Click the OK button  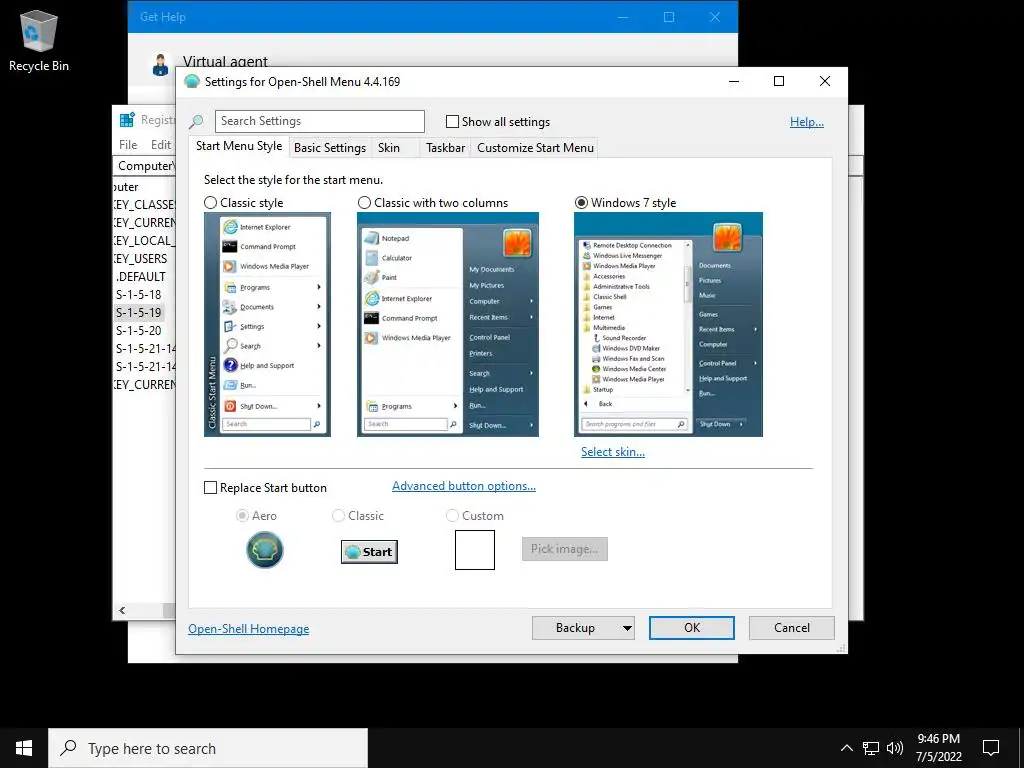(692, 628)
